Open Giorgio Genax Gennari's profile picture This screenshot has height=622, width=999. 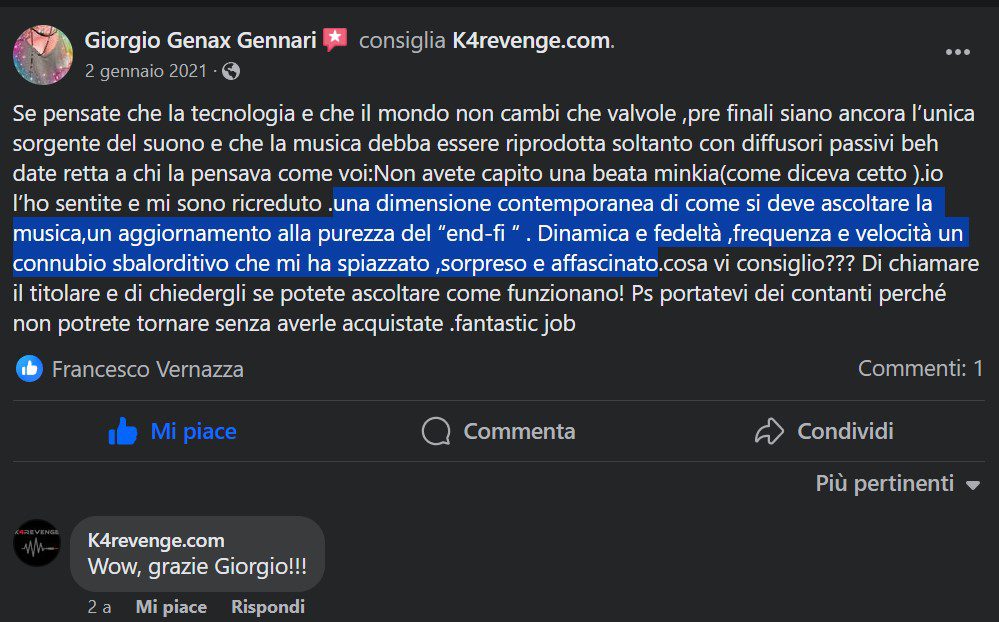(43, 55)
